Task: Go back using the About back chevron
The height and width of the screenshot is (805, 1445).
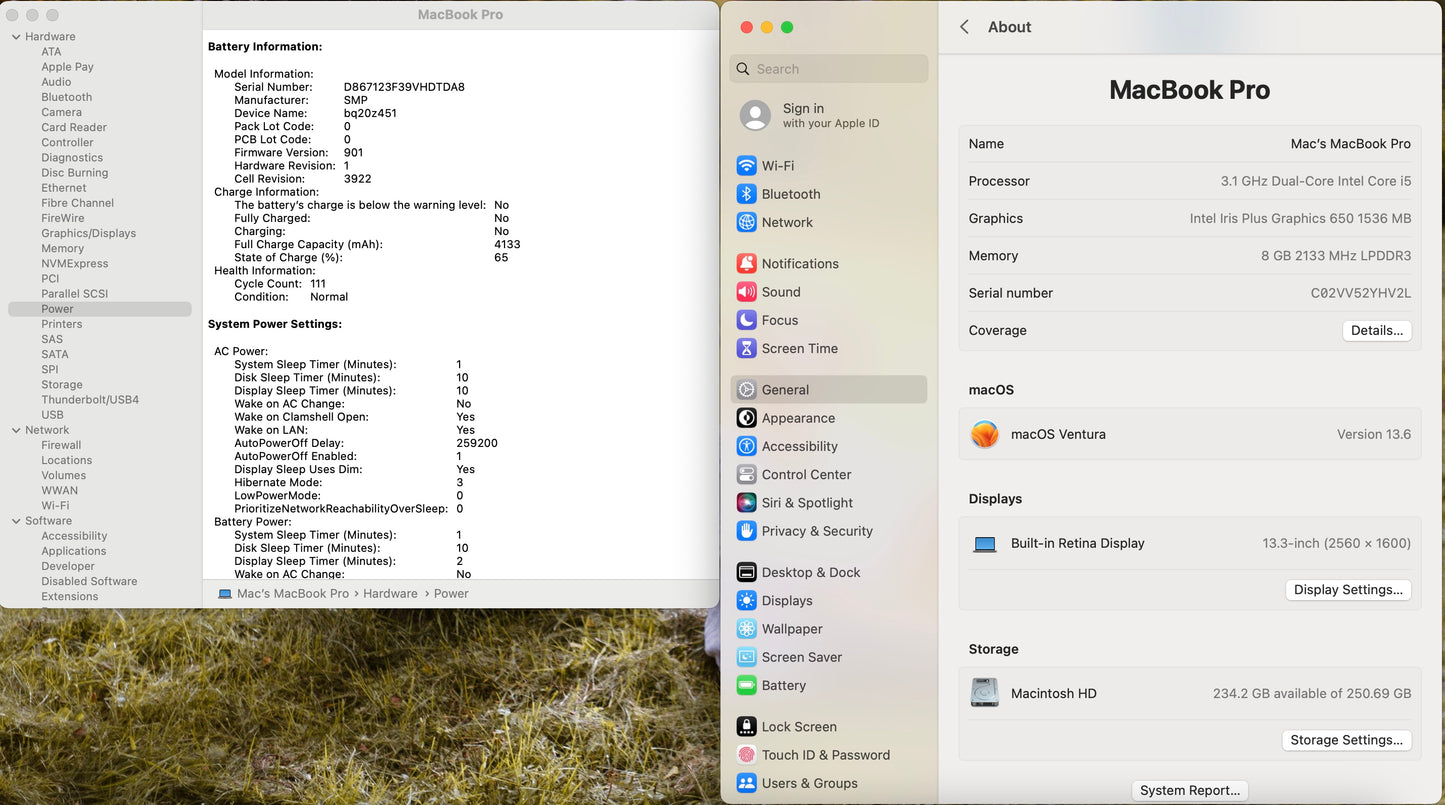Action: 964,27
